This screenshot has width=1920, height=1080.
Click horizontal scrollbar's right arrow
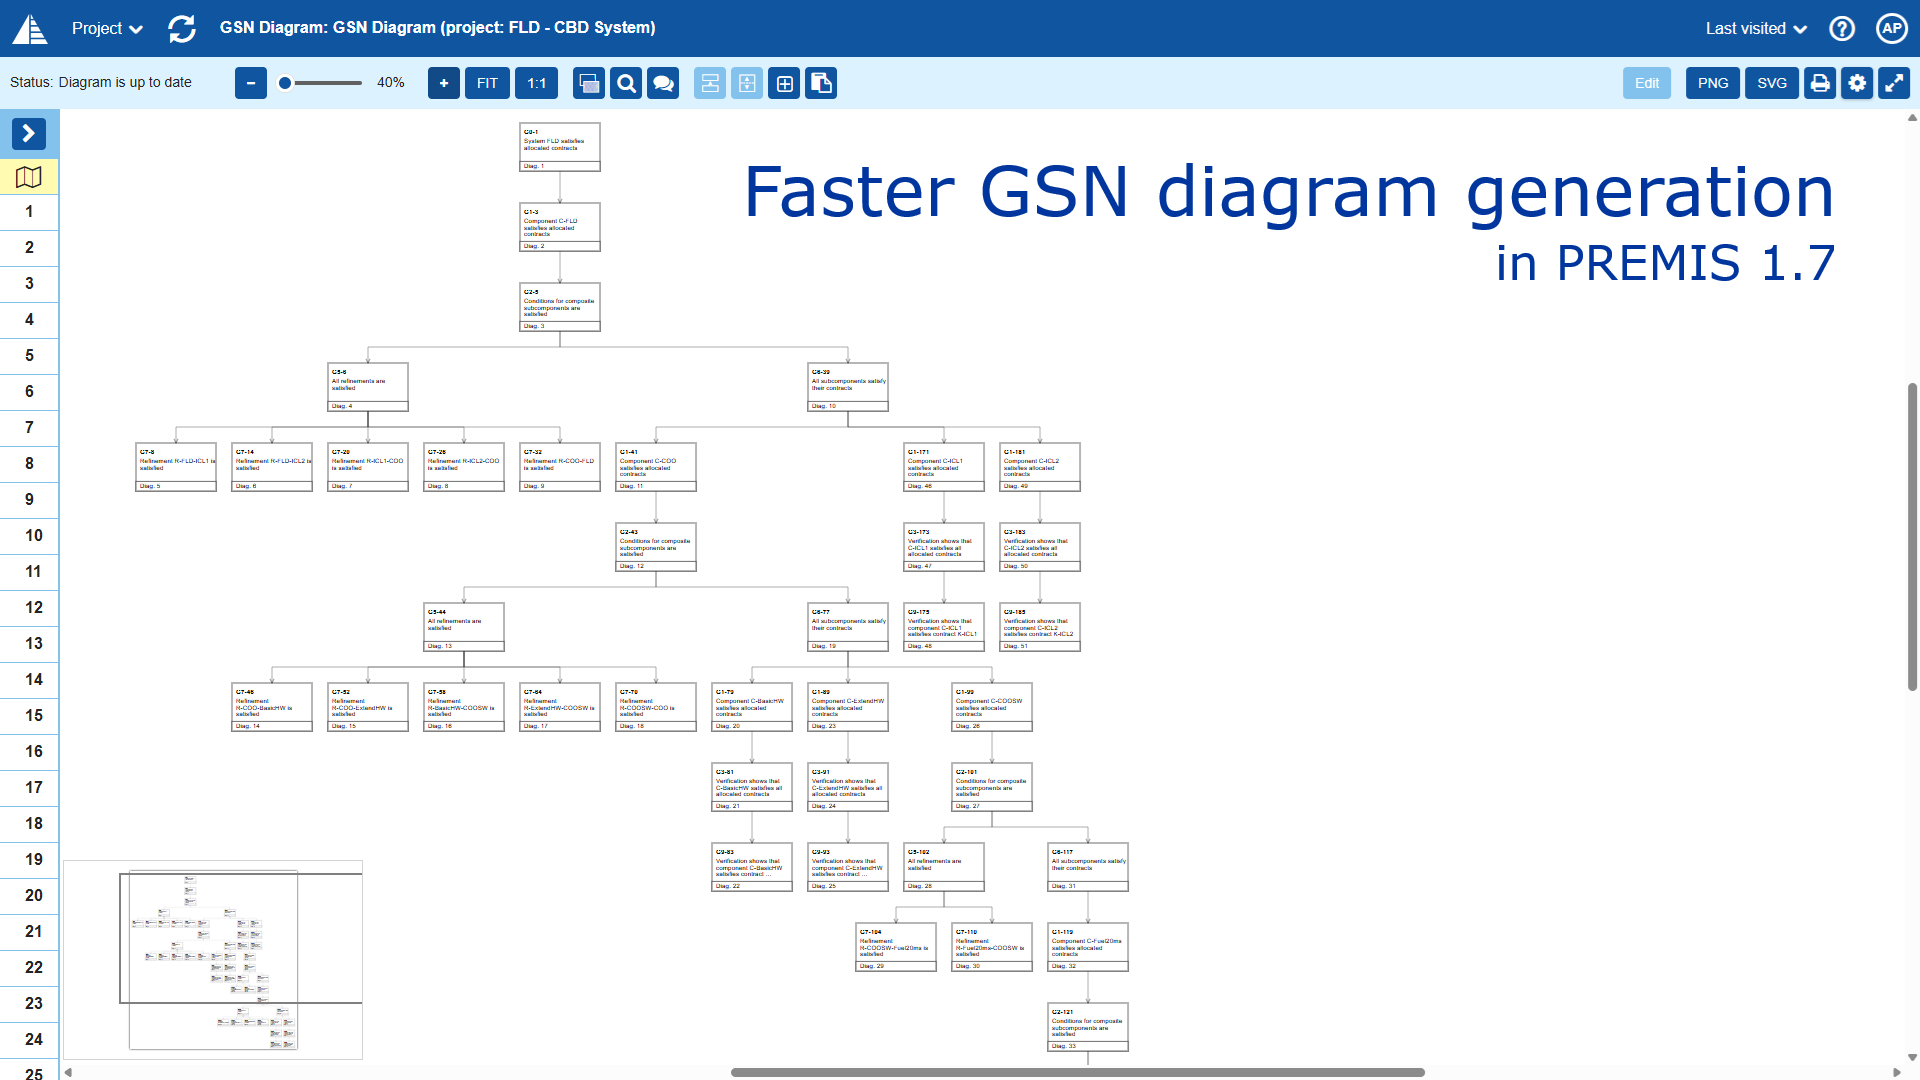pos(1897,1072)
